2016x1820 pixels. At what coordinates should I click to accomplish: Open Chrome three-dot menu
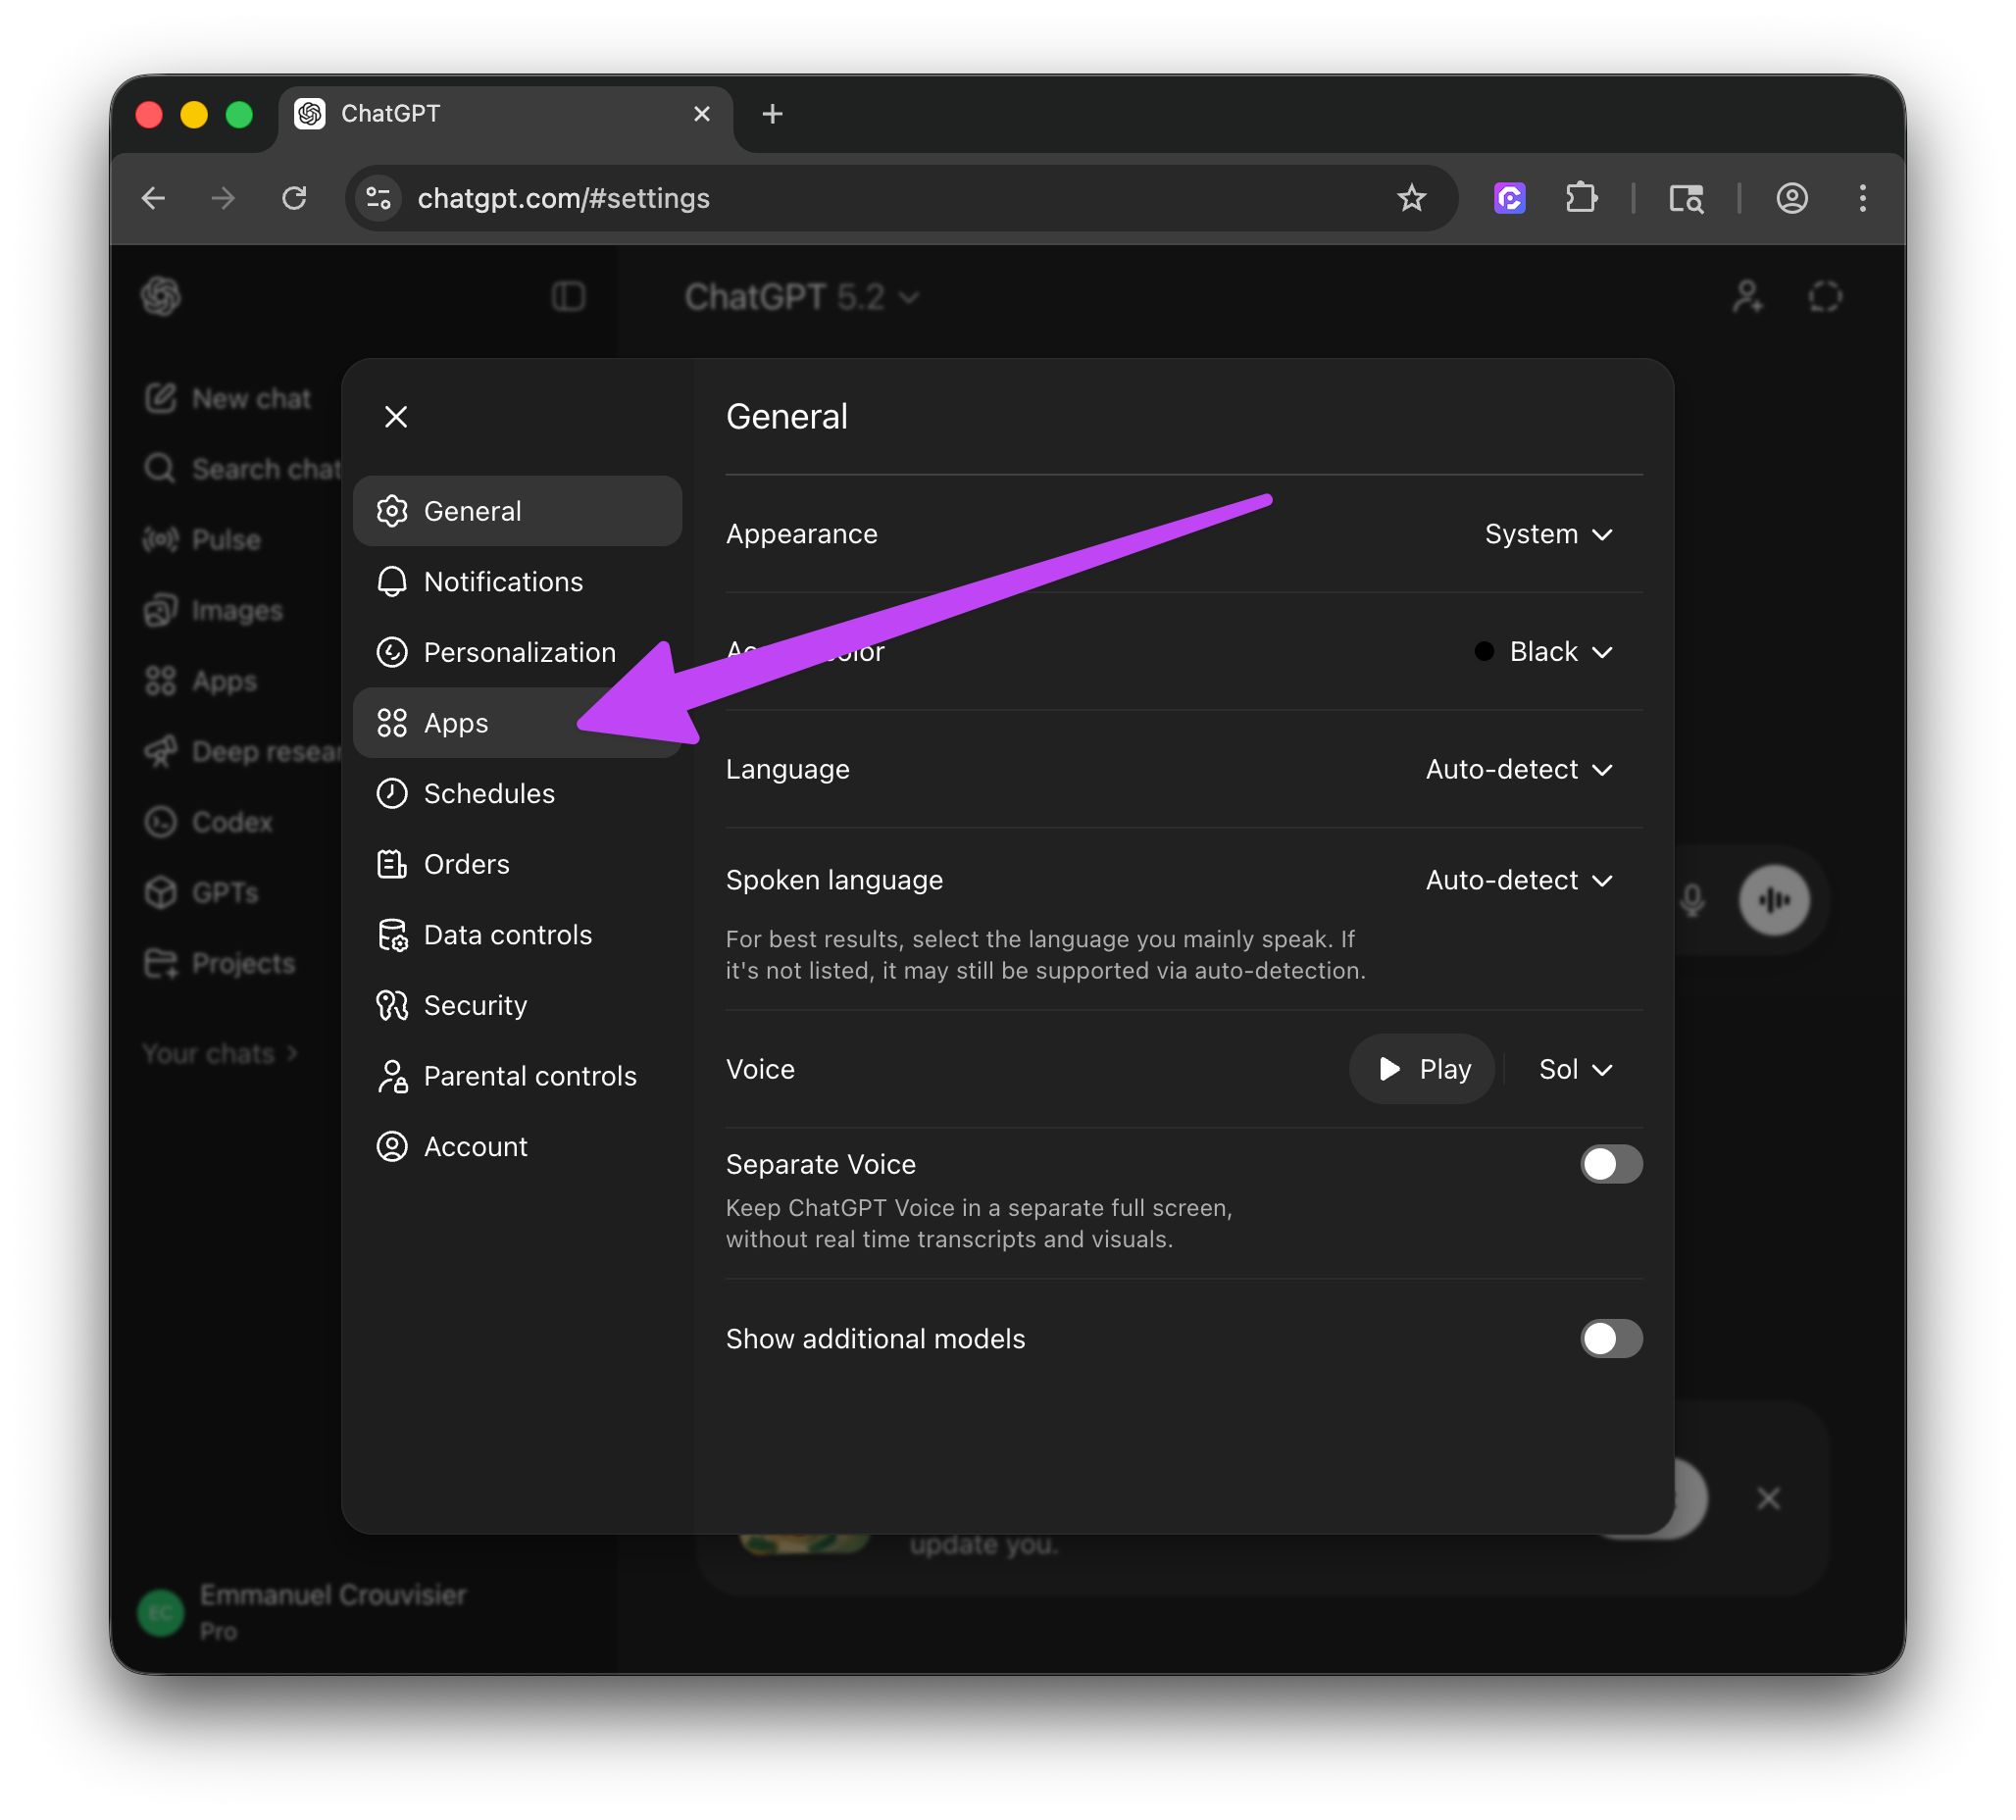1862,198
